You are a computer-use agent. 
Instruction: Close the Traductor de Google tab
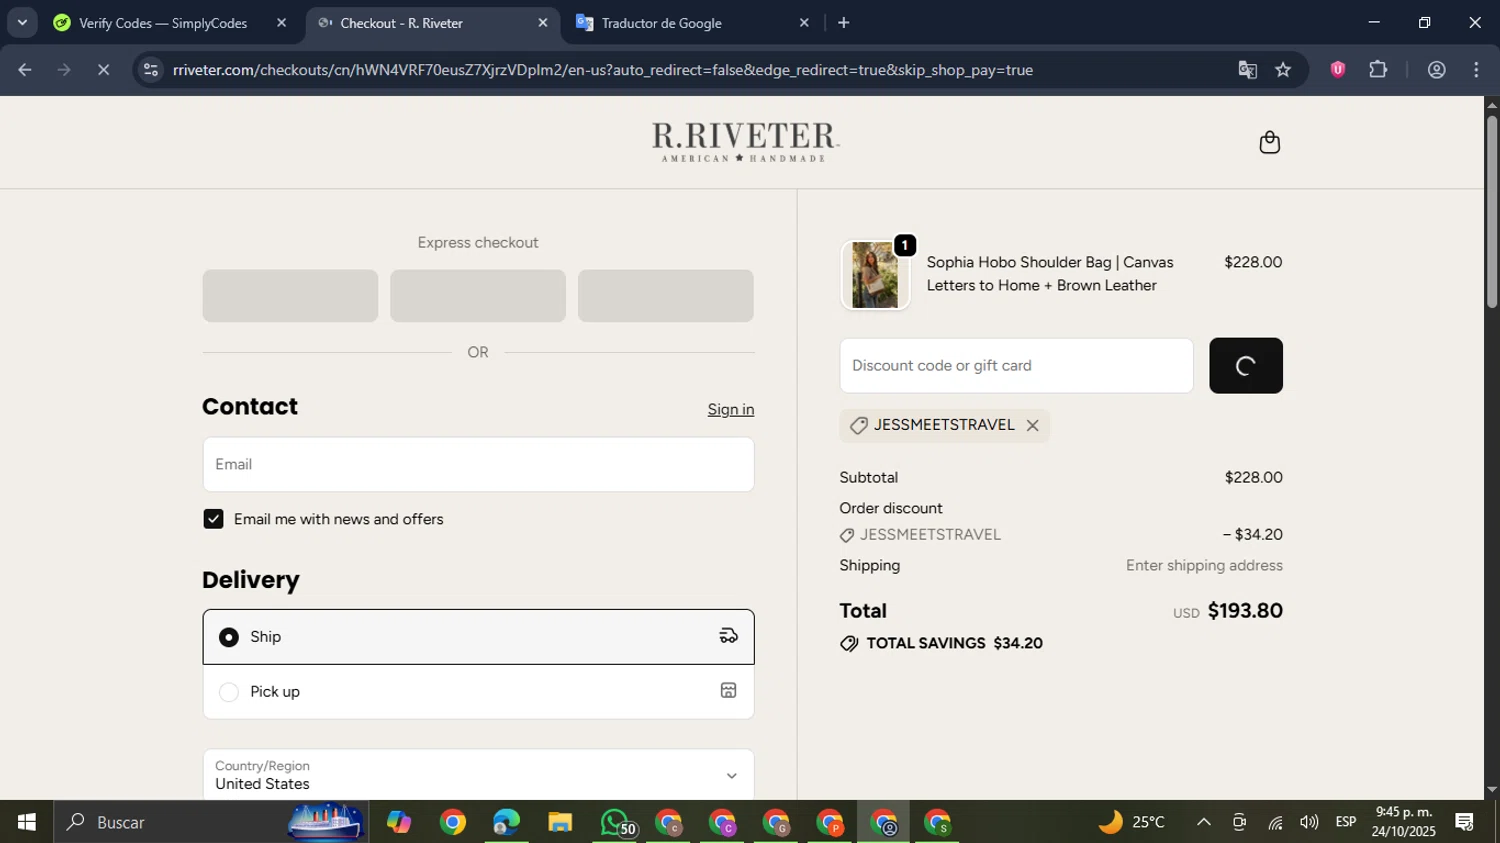tap(804, 23)
